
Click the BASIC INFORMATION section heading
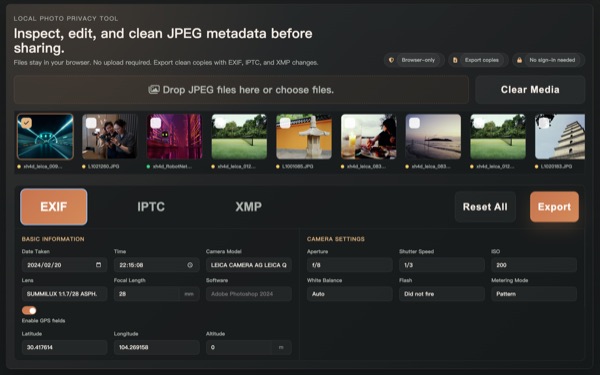tap(53, 239)
